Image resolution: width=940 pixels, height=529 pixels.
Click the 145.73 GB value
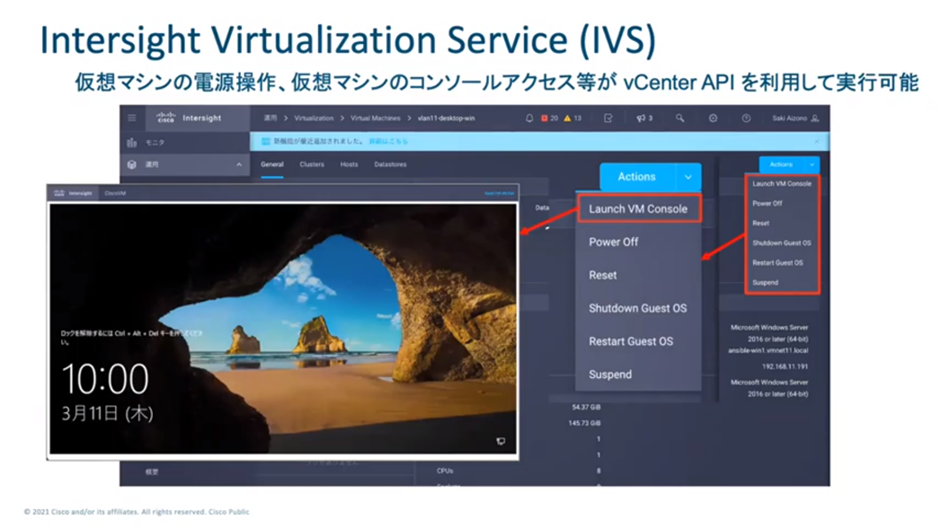coord(584,423)
